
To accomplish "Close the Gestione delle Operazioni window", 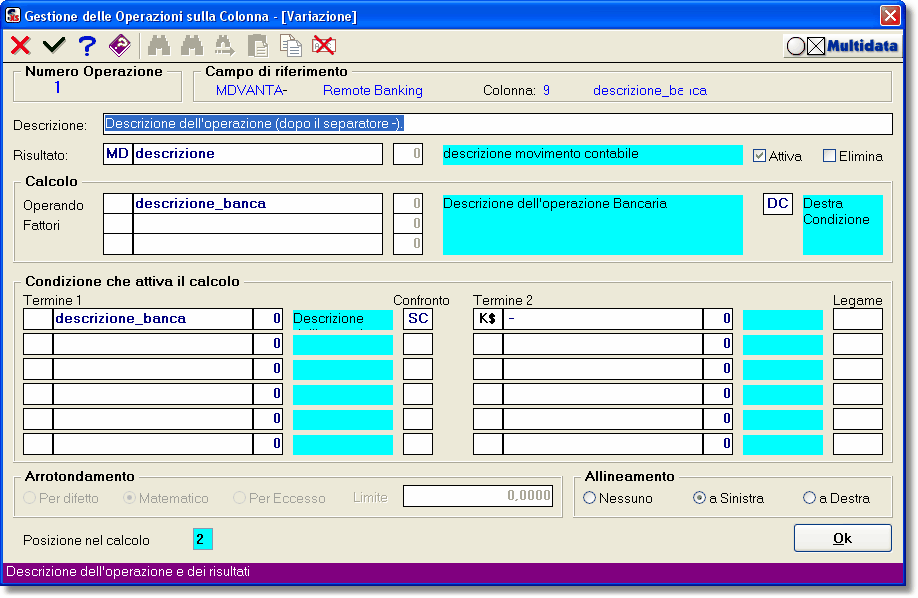I will 890,15.
